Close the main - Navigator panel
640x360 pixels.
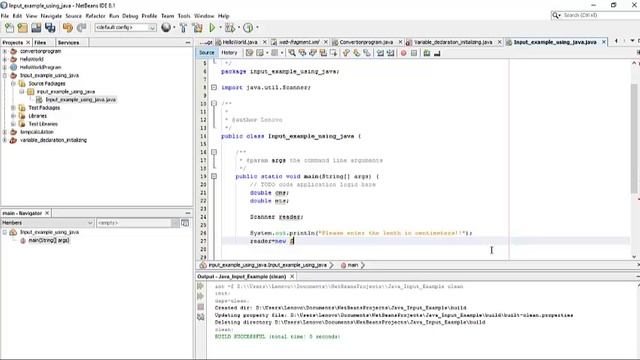[x=47, y=213]
